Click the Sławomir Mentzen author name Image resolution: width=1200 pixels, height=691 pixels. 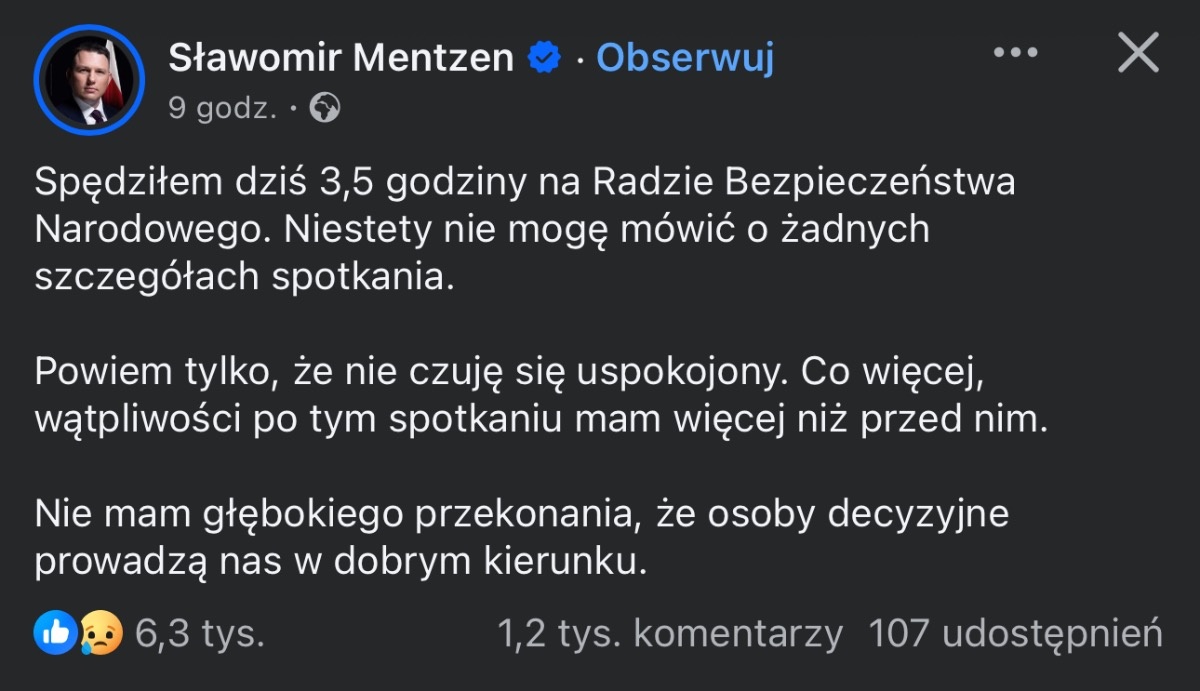(340, 59)
